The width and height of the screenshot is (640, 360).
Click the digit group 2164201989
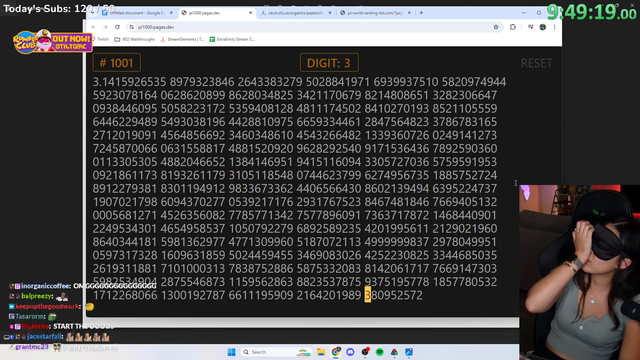[x=329, y=295]
